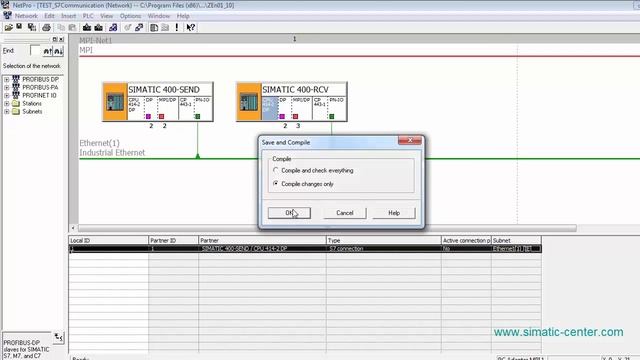The width and height of the screenshot is (640, 360).
Task: Click the exclamation mark toolbar icon
Action: coord(177,27)
